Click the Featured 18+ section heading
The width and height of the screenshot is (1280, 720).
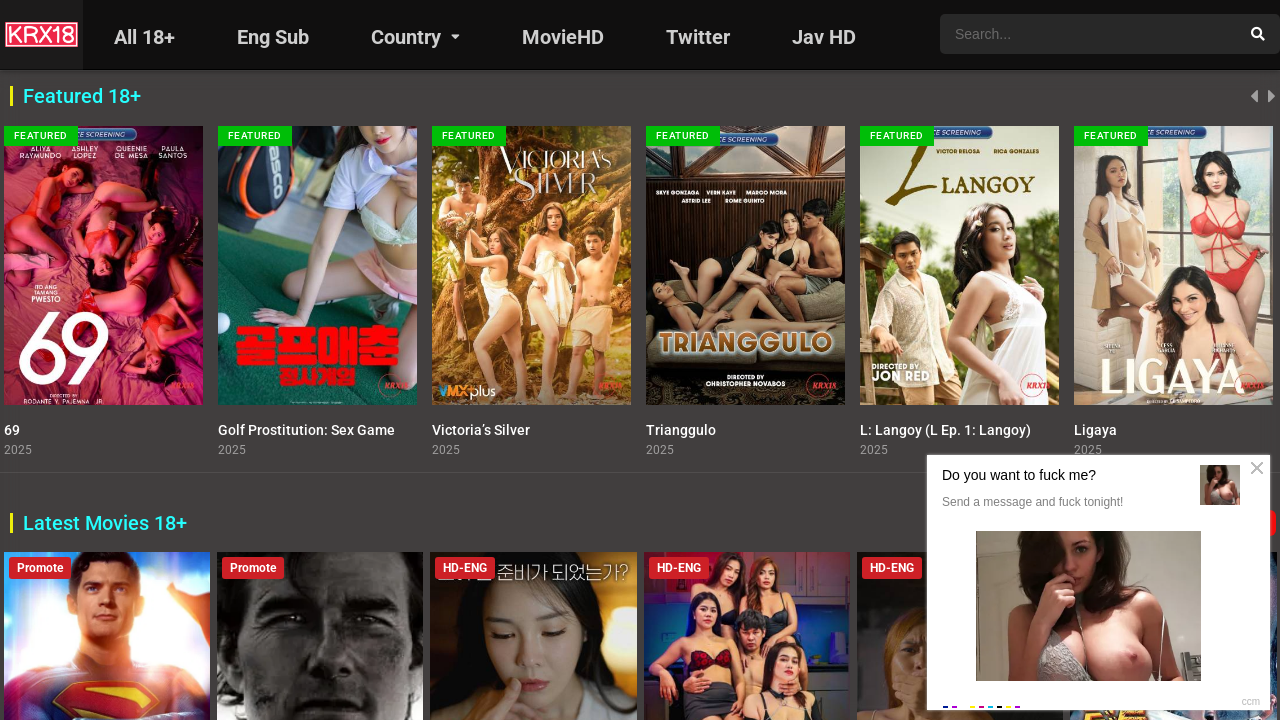(x=82, y=96)
